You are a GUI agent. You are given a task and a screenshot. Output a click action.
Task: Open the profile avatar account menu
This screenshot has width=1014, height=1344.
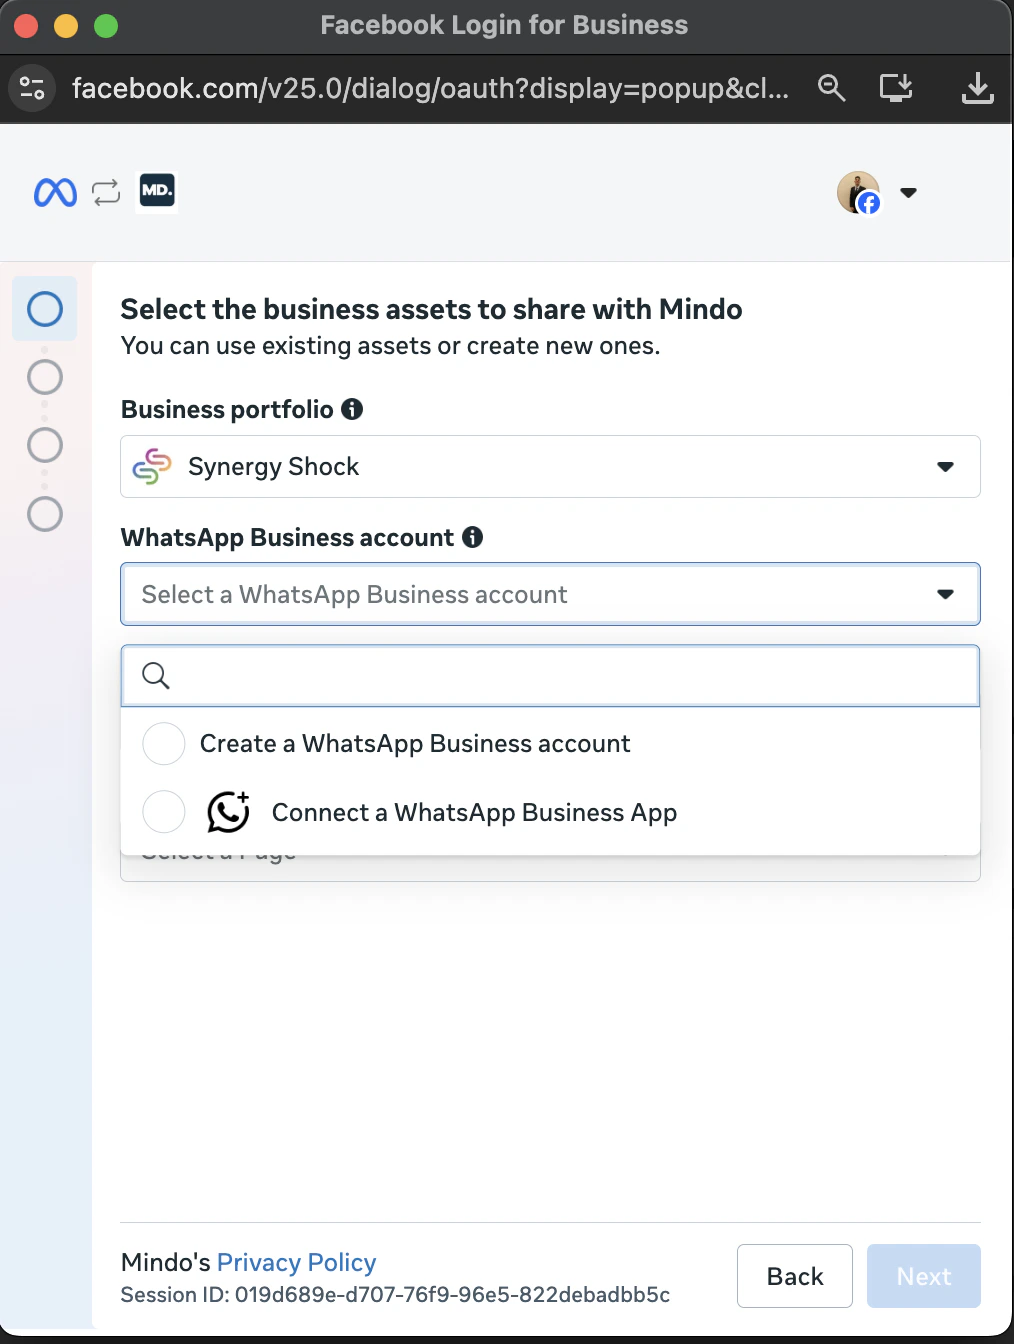coord(858,192)
